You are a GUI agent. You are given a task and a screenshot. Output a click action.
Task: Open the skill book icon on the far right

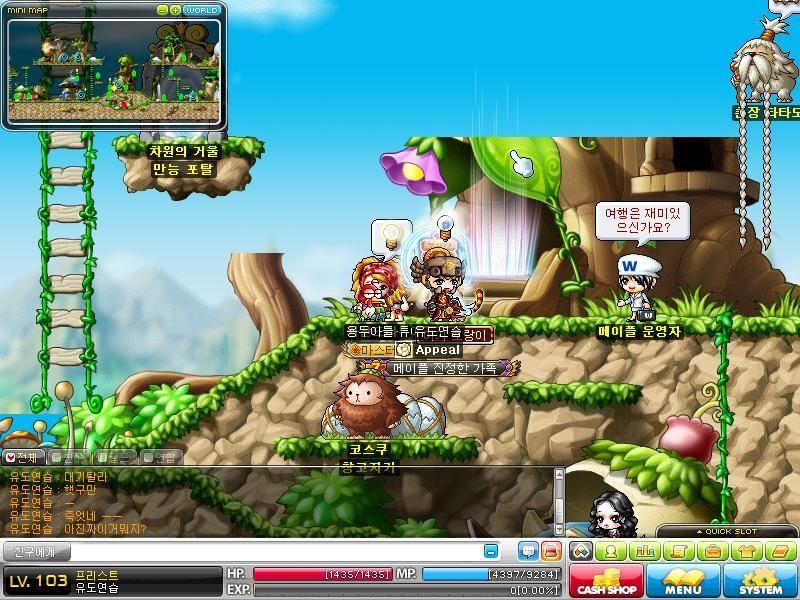click(x=780, y=552)
